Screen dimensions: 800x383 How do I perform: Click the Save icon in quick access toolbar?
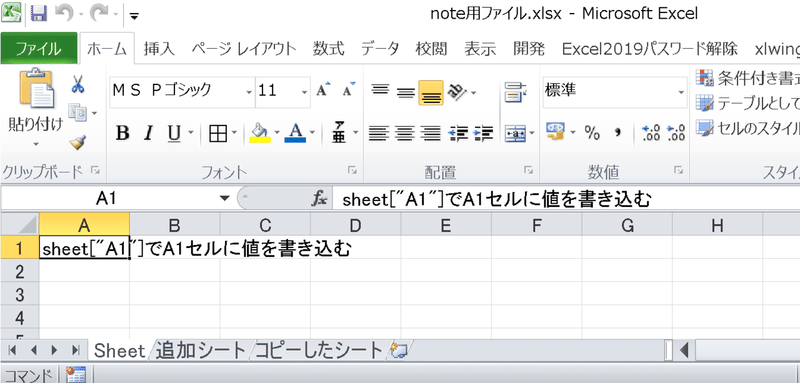39,13
